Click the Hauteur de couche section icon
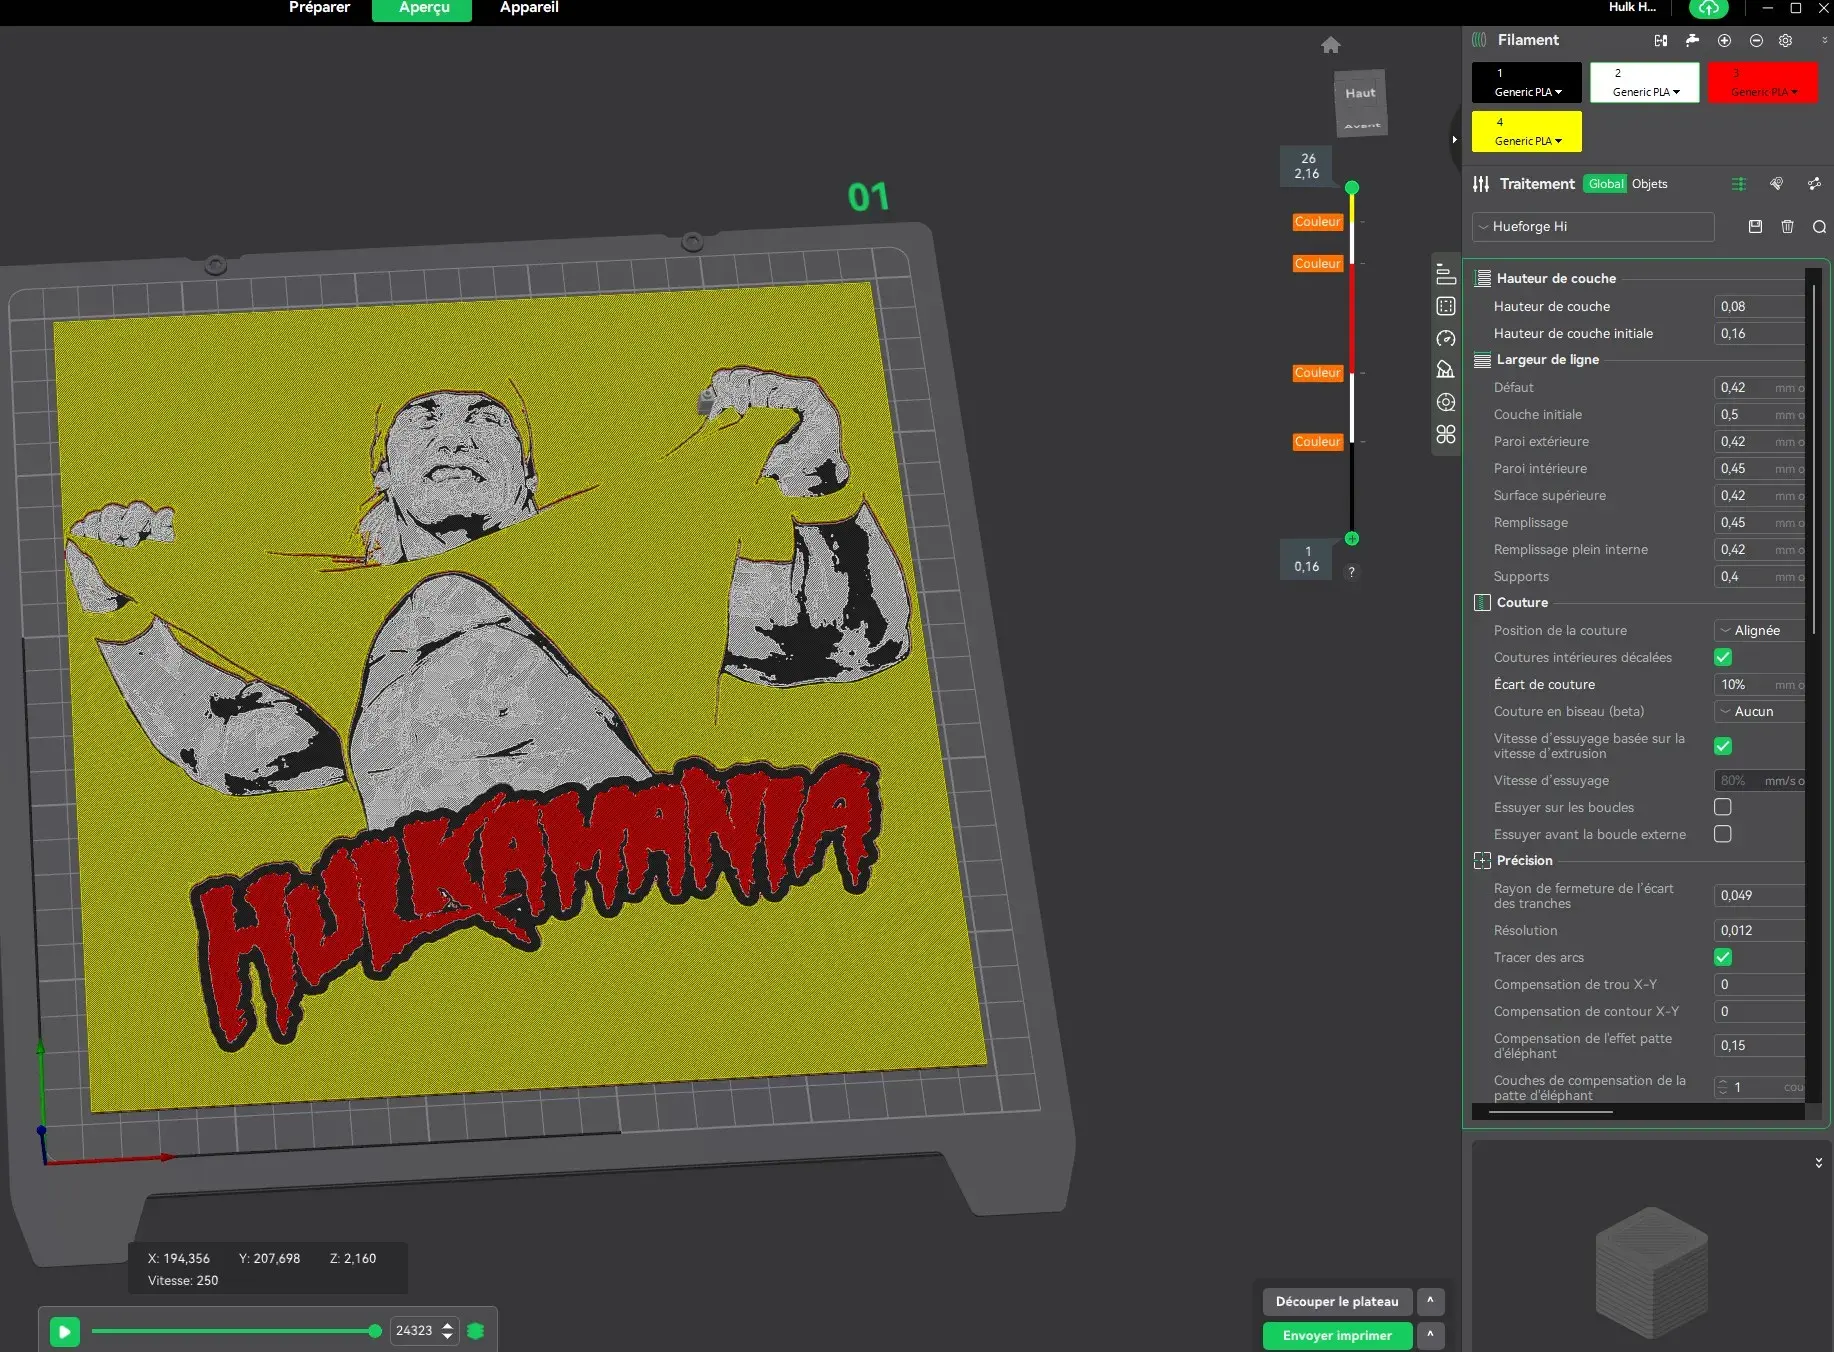 point(1483,279)
